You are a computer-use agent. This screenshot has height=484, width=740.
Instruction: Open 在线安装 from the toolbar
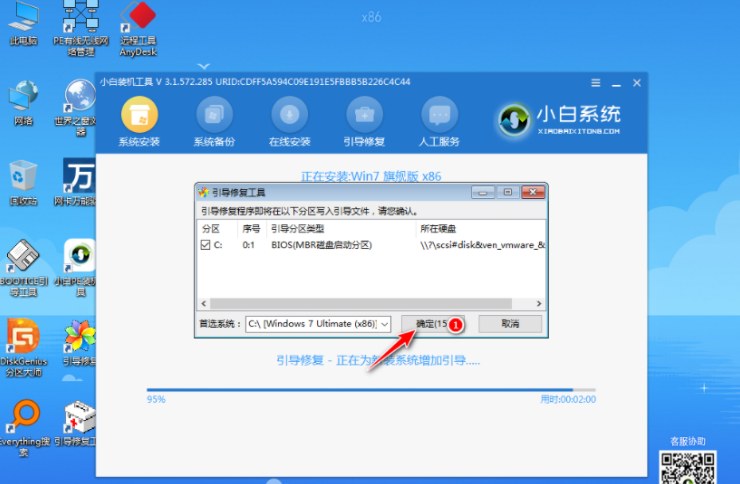click(290, 116)
